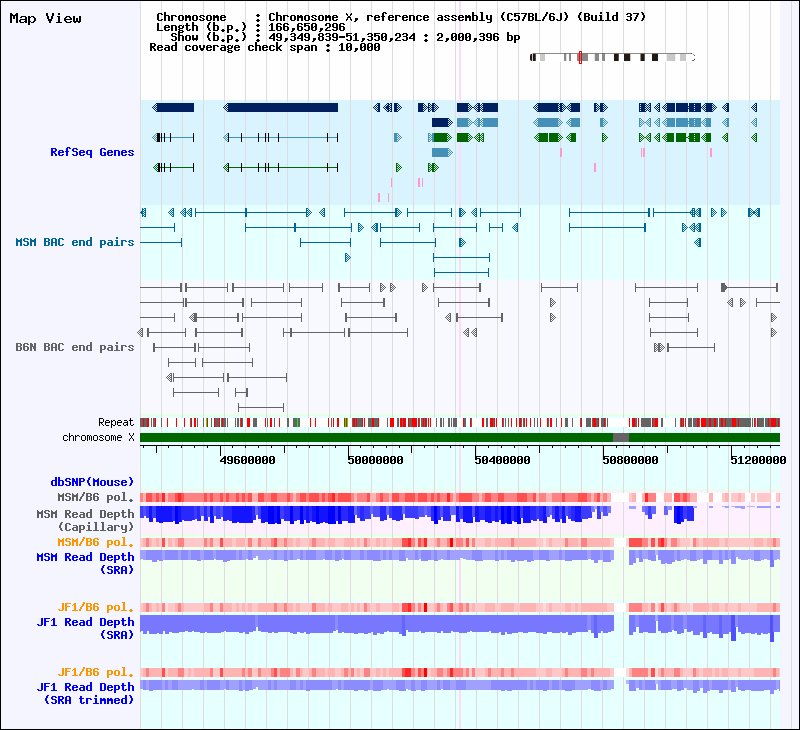Click the orange MSM/B6 pol. label

[95, 542]
